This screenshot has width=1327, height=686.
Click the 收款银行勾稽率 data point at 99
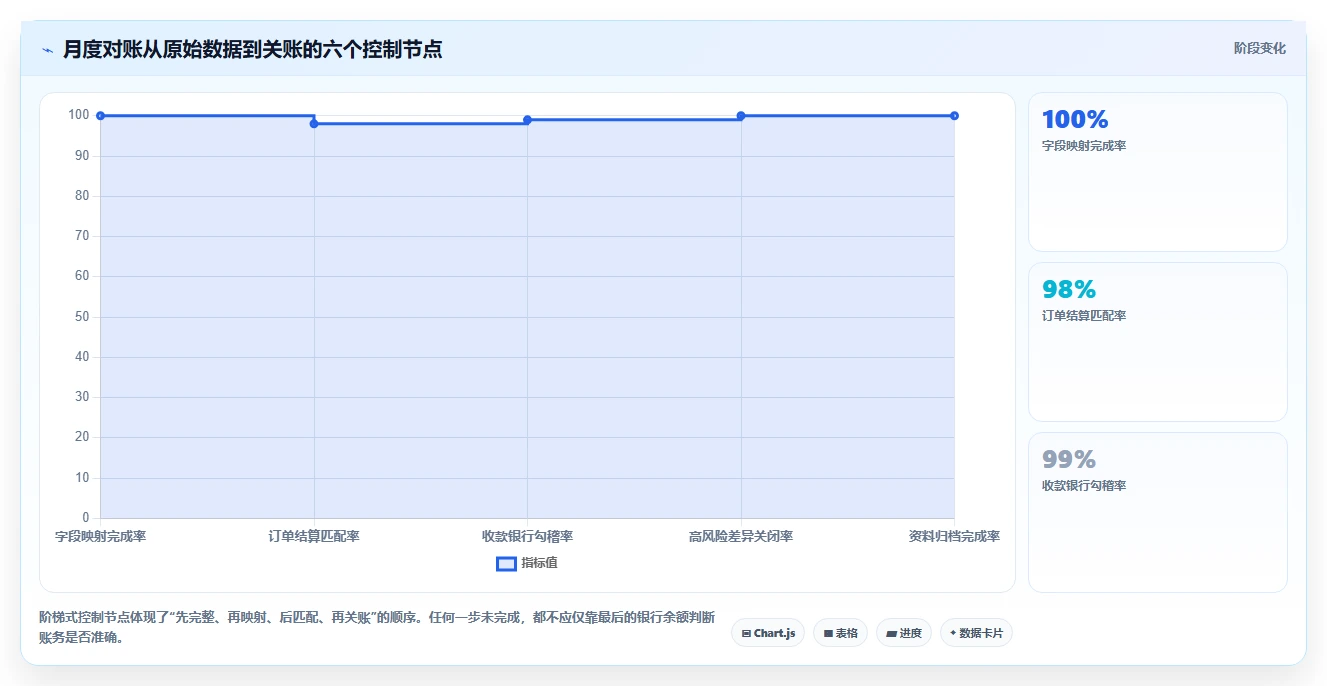pos(527,120)
